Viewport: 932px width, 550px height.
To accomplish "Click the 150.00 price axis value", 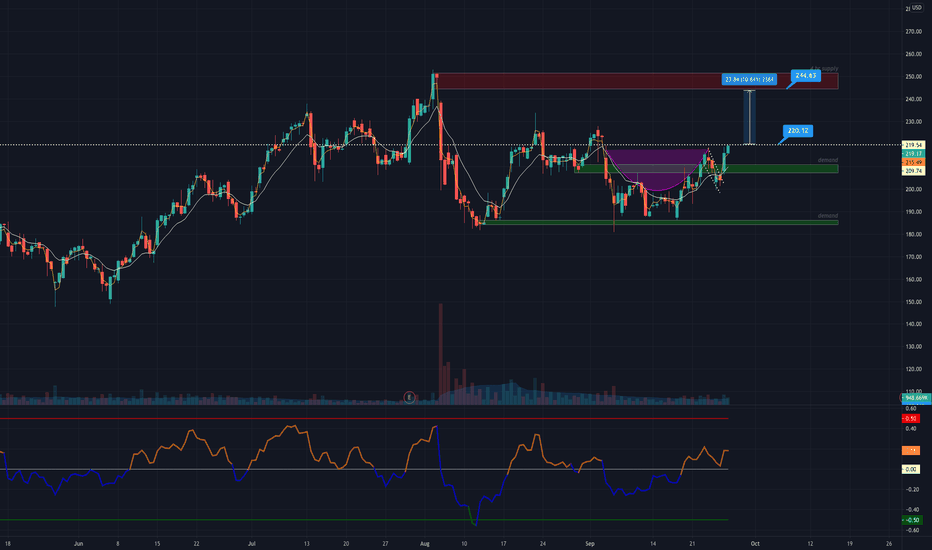I will tap(913, 302).
